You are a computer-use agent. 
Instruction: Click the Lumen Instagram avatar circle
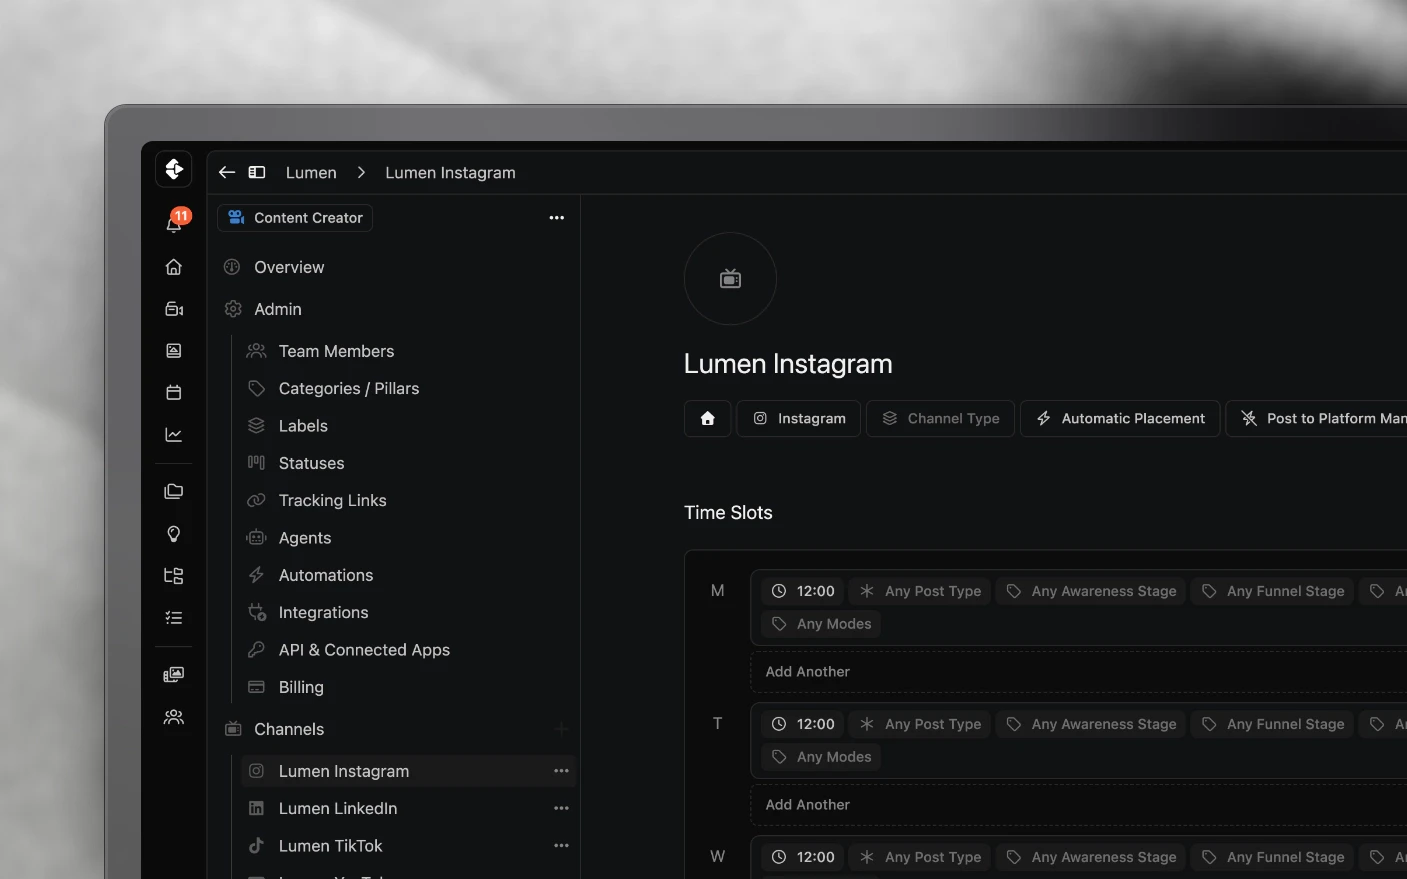pyautogui.click(x=730, y=279)
